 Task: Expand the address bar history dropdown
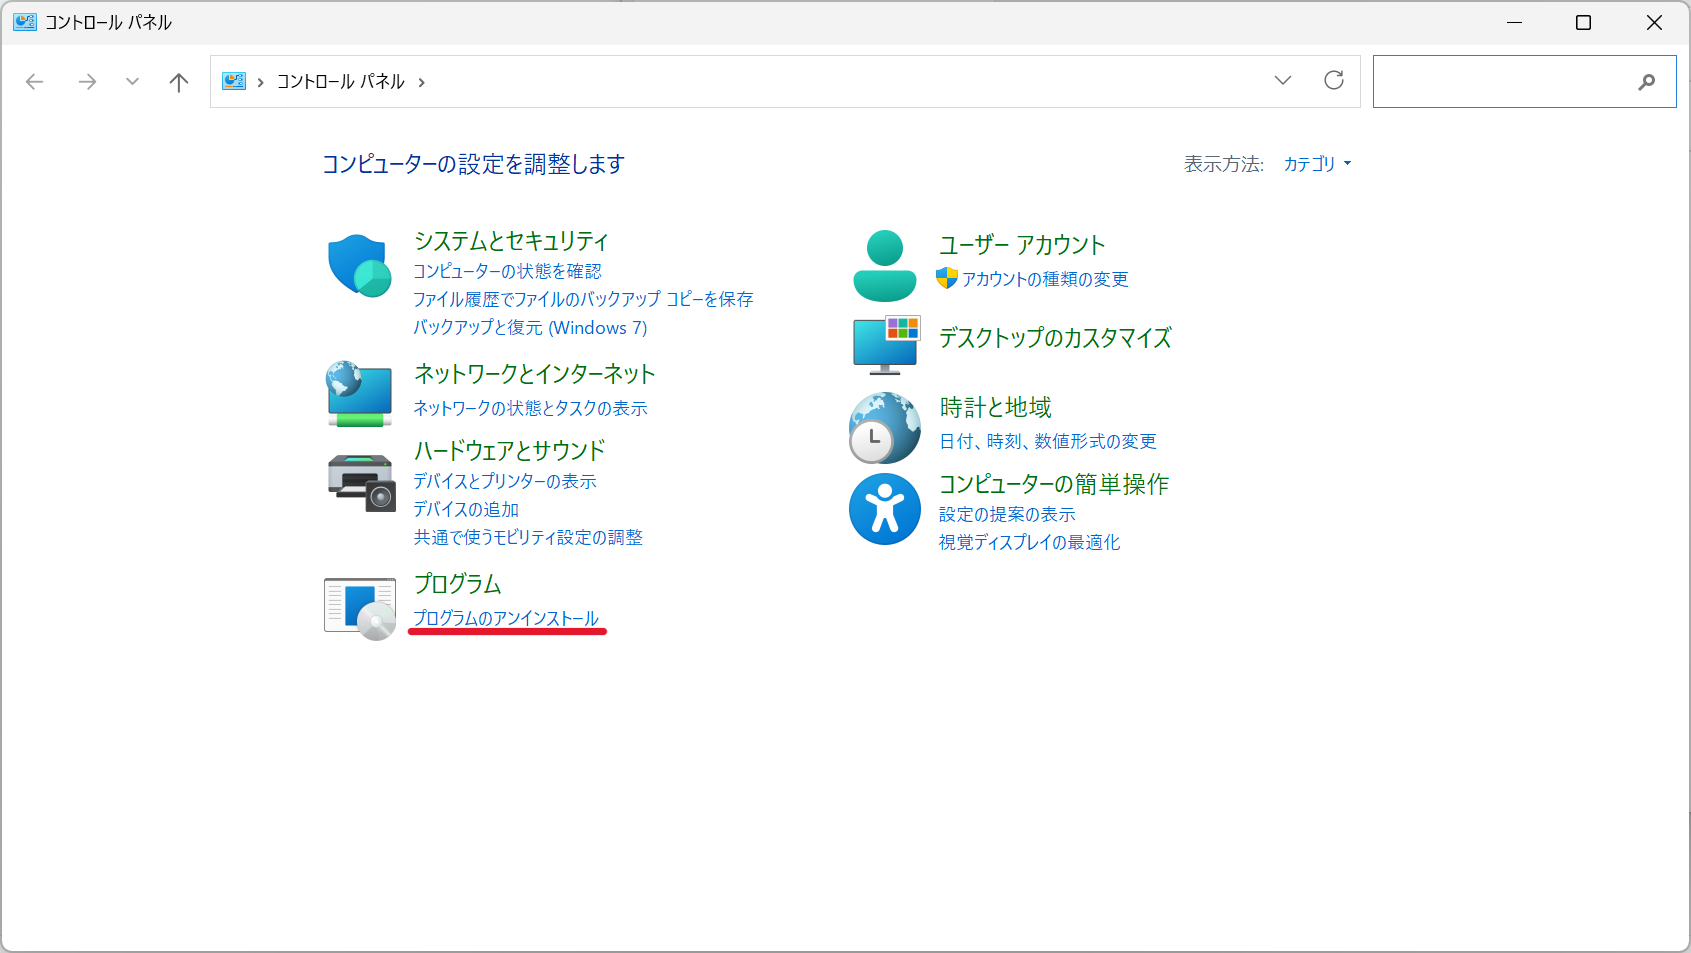point(1283,81)
